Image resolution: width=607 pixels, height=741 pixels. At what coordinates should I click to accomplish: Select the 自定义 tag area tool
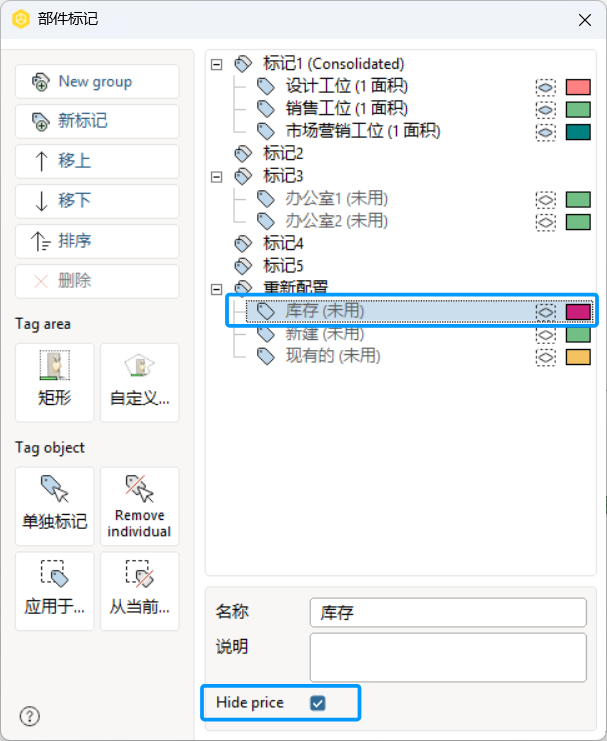click(x=140, y=382)
